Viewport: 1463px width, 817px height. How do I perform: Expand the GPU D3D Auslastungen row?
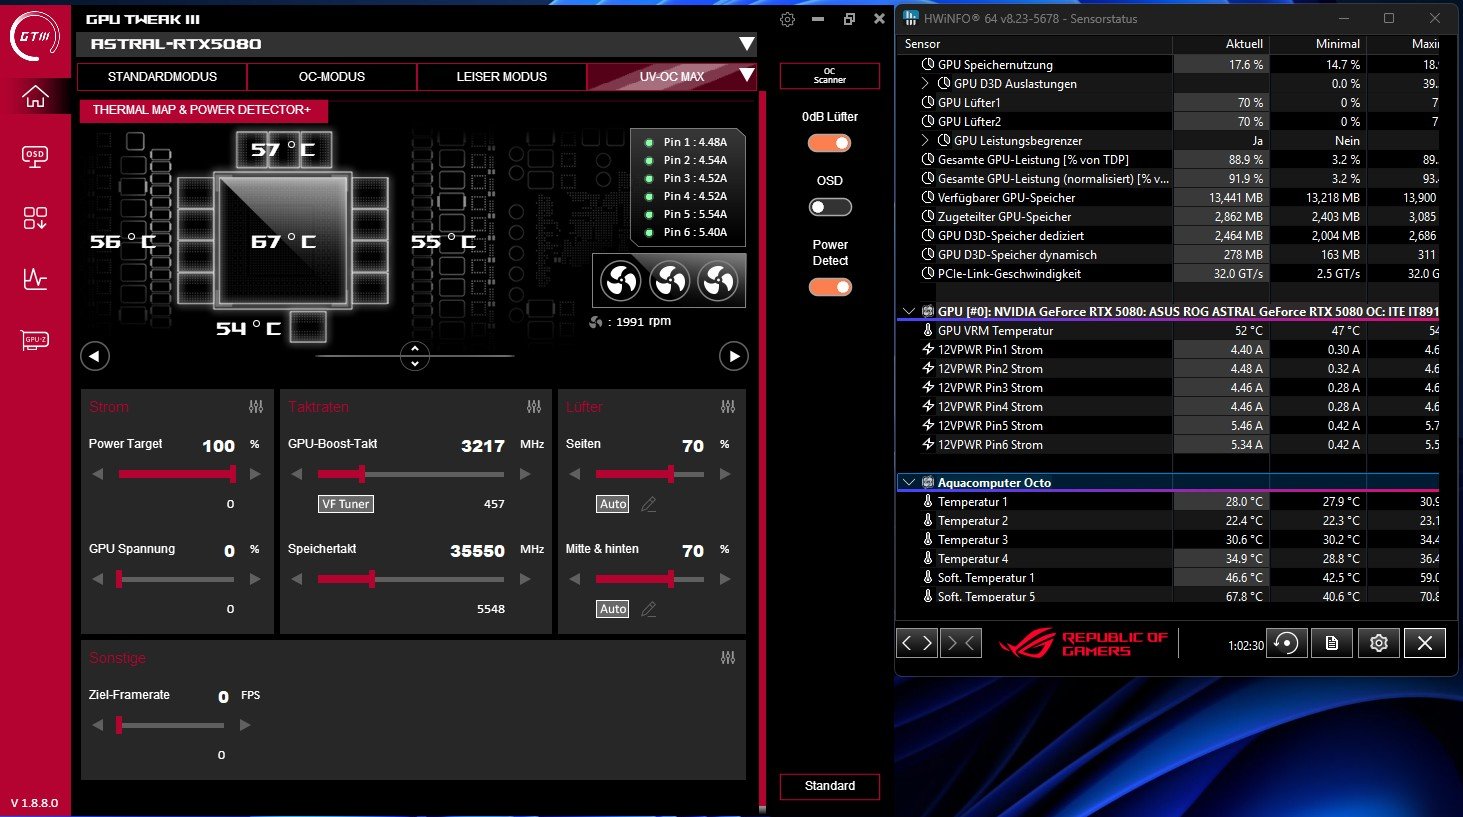click(925, 84)
